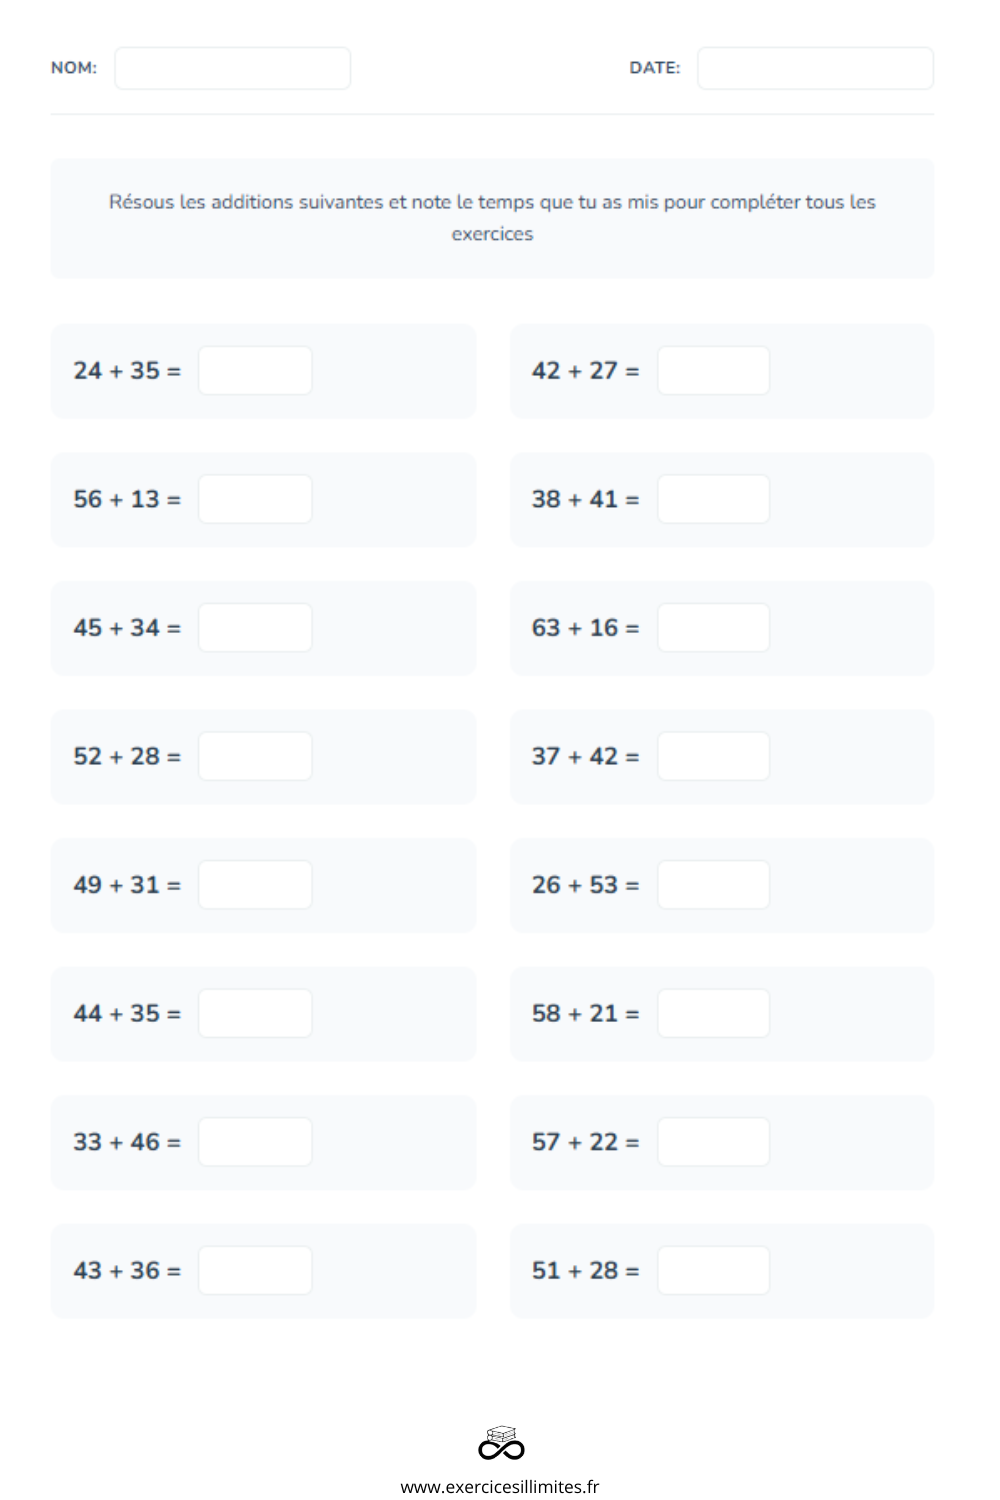Screen dimensions: 1000x1500
Task: Click answer box for 63 + 16
Action: (x=713, y=628)
